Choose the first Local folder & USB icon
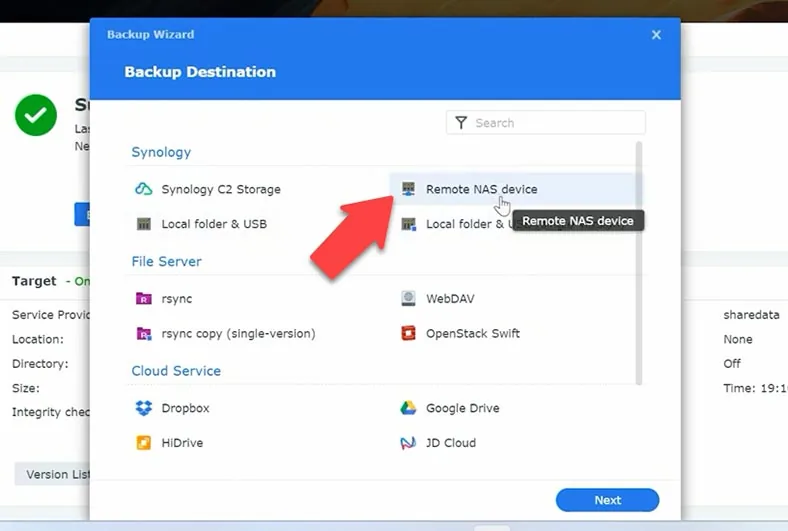The image size is (788, 531). pos(144,224)
